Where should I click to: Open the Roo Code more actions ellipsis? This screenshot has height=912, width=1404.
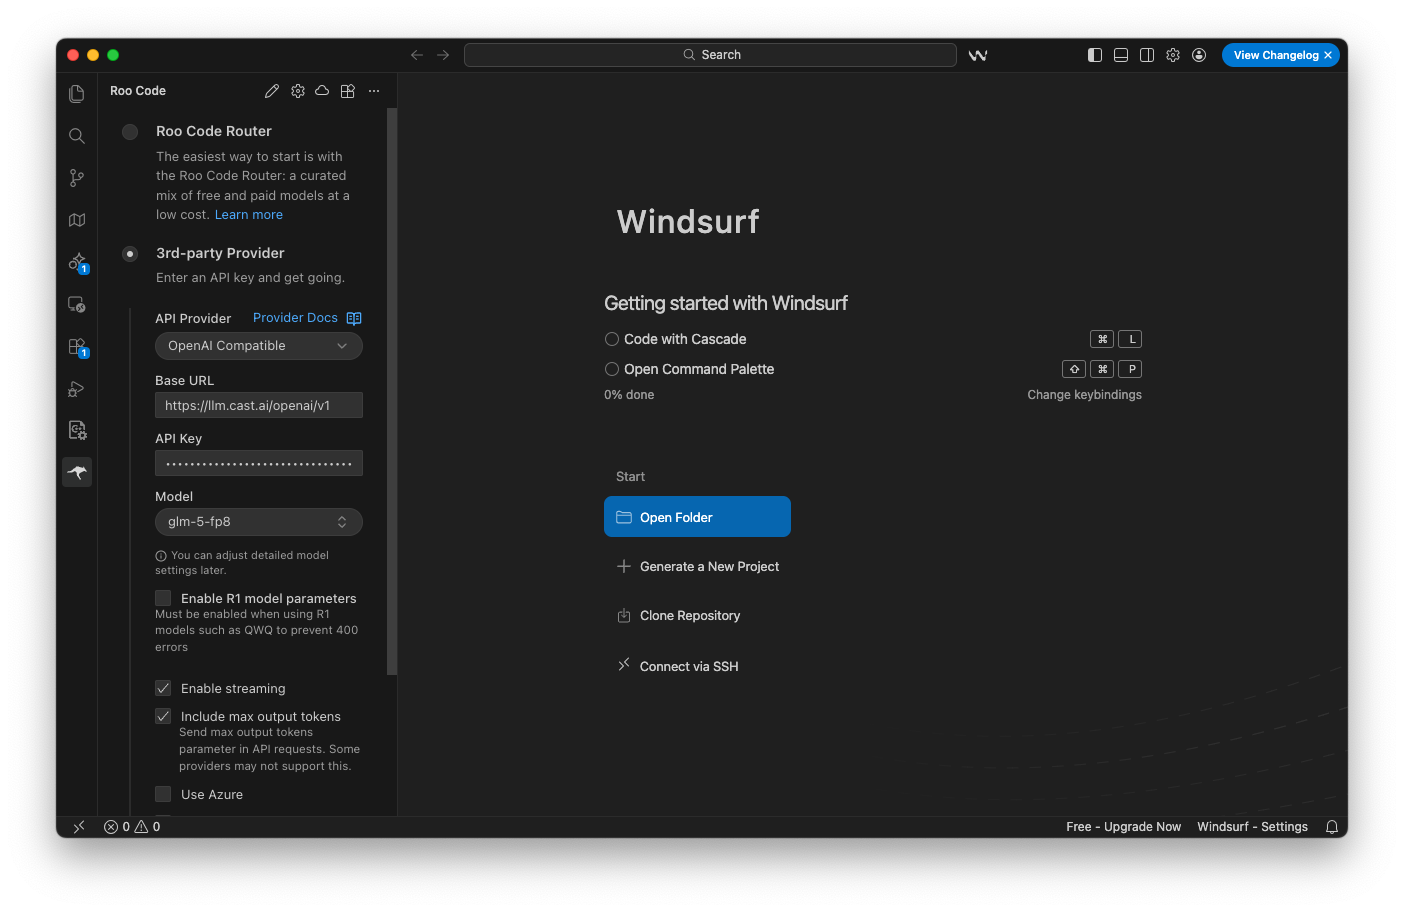point(374,91)
